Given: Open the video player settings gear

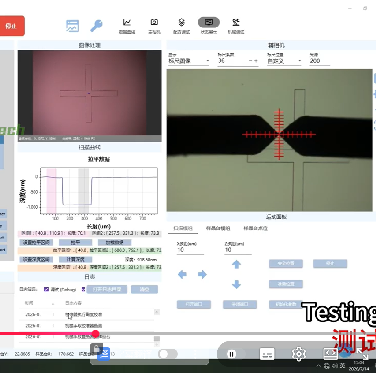Looking at the screenshot, I should tap(299, 354).
